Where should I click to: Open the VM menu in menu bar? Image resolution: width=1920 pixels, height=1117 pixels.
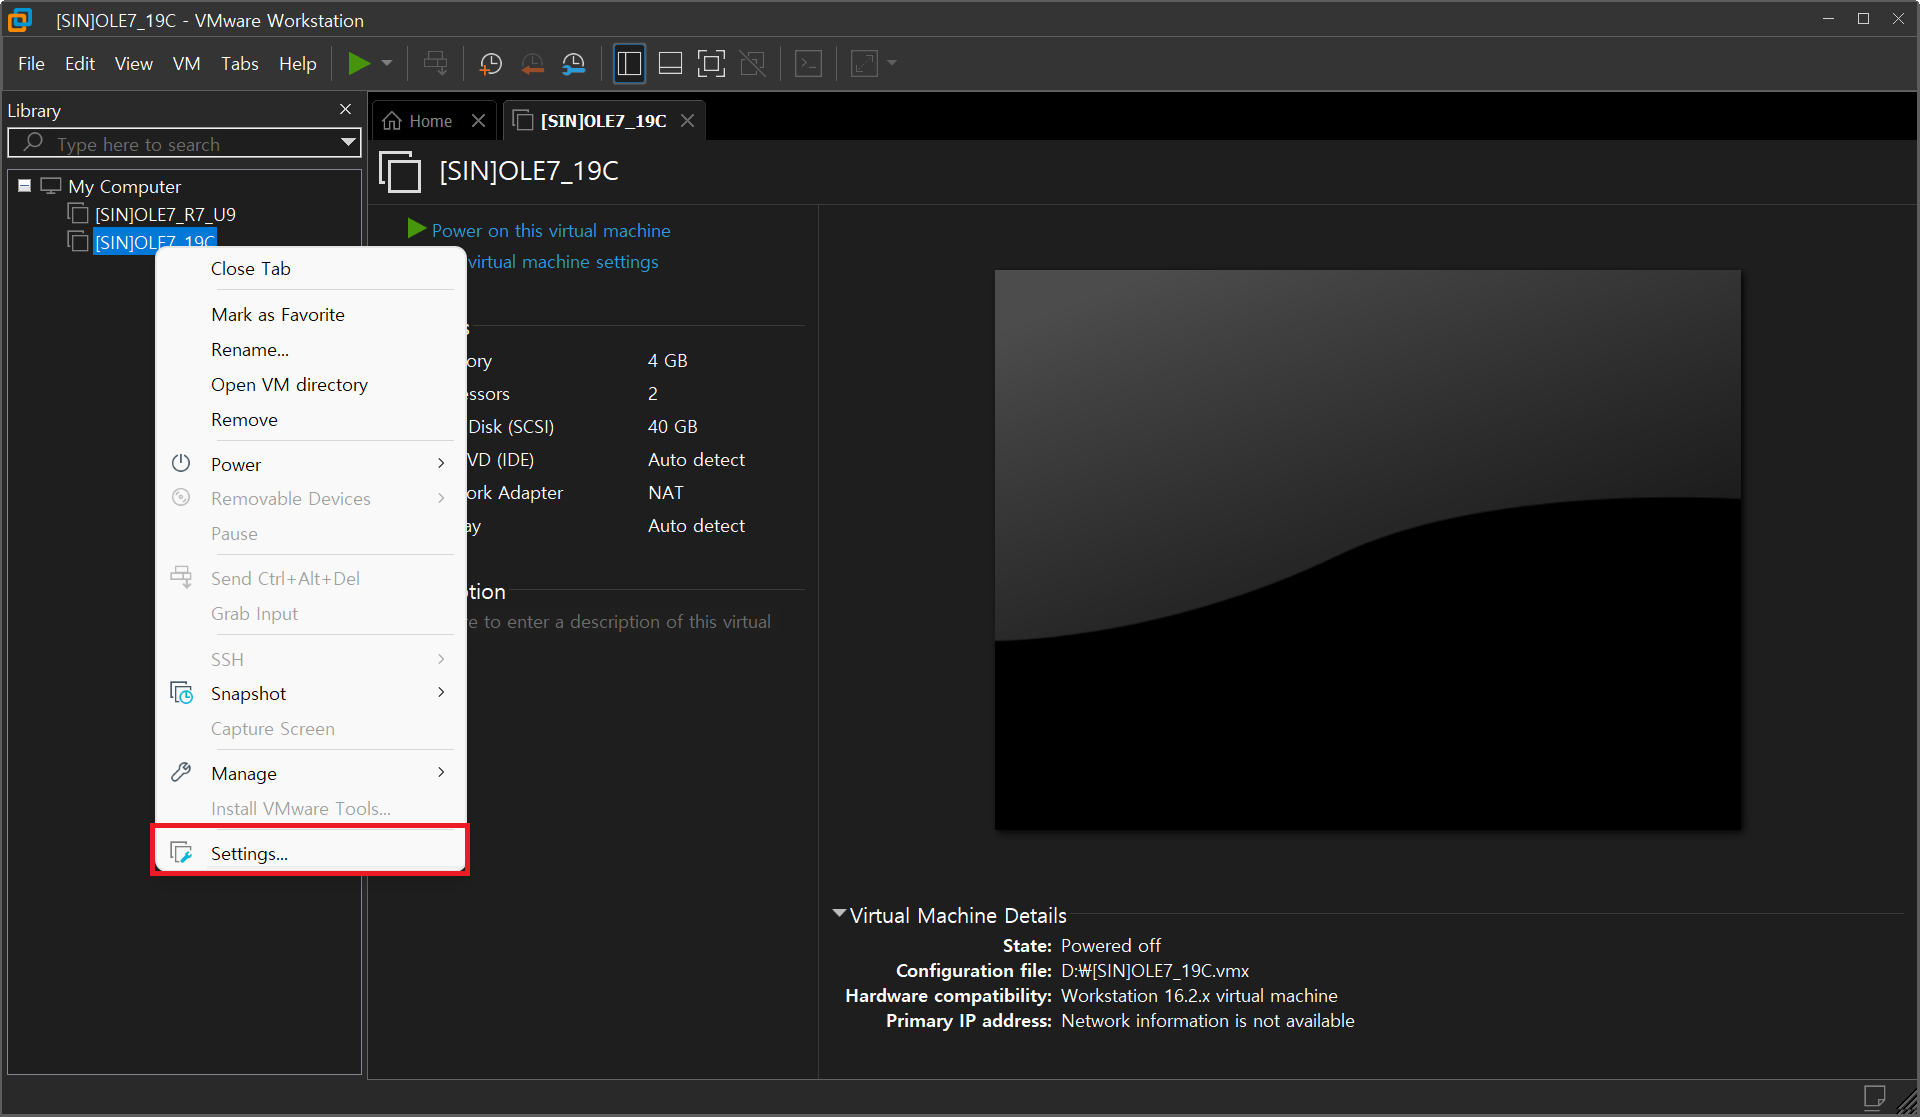click(186, 64)
